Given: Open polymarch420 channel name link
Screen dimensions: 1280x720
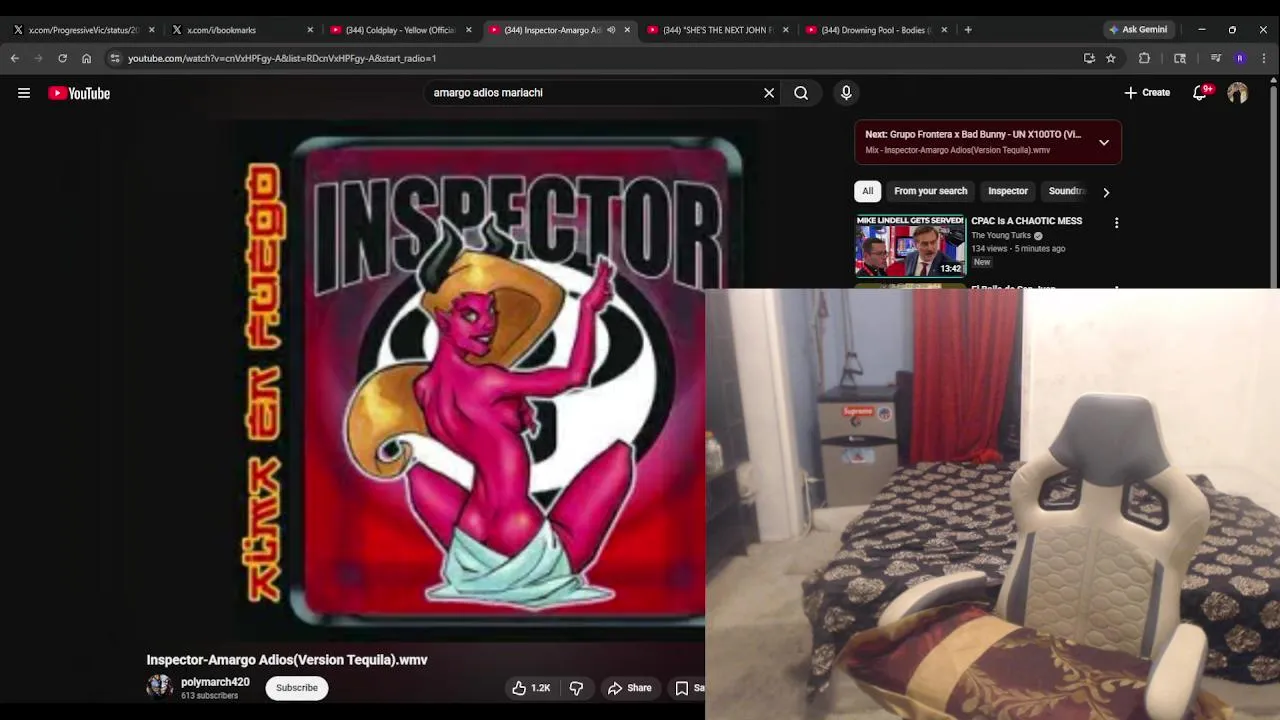Looking at the screenshot, I should 215,682.
